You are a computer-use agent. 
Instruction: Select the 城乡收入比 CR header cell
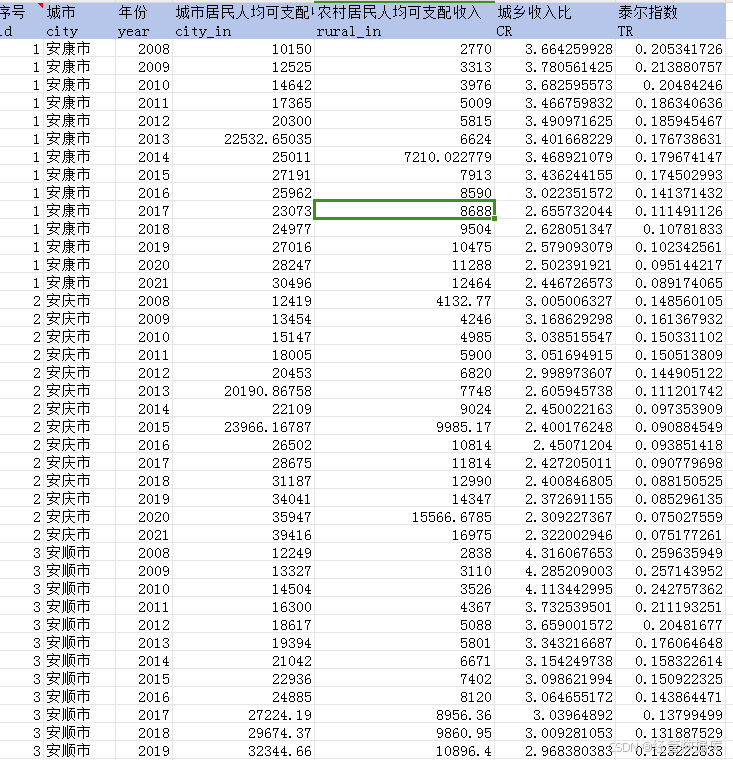[x=555, y=21]
